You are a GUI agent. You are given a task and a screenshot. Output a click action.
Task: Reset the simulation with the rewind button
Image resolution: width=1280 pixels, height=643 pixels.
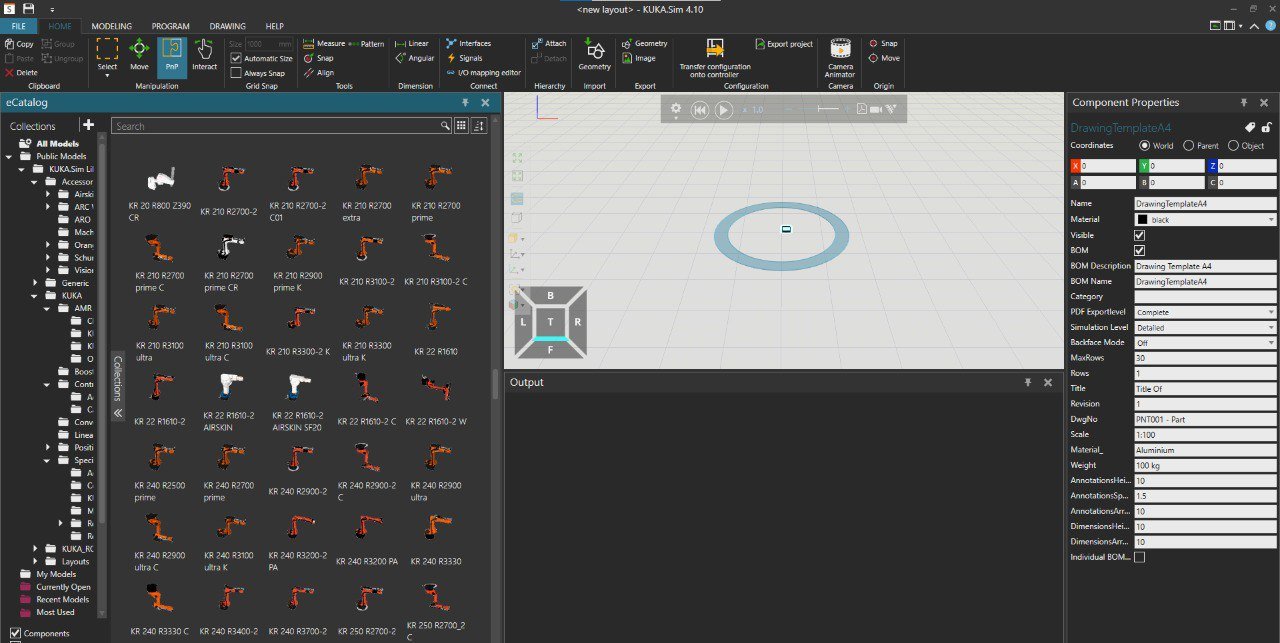pyautogui.click(x=700, y=109)
